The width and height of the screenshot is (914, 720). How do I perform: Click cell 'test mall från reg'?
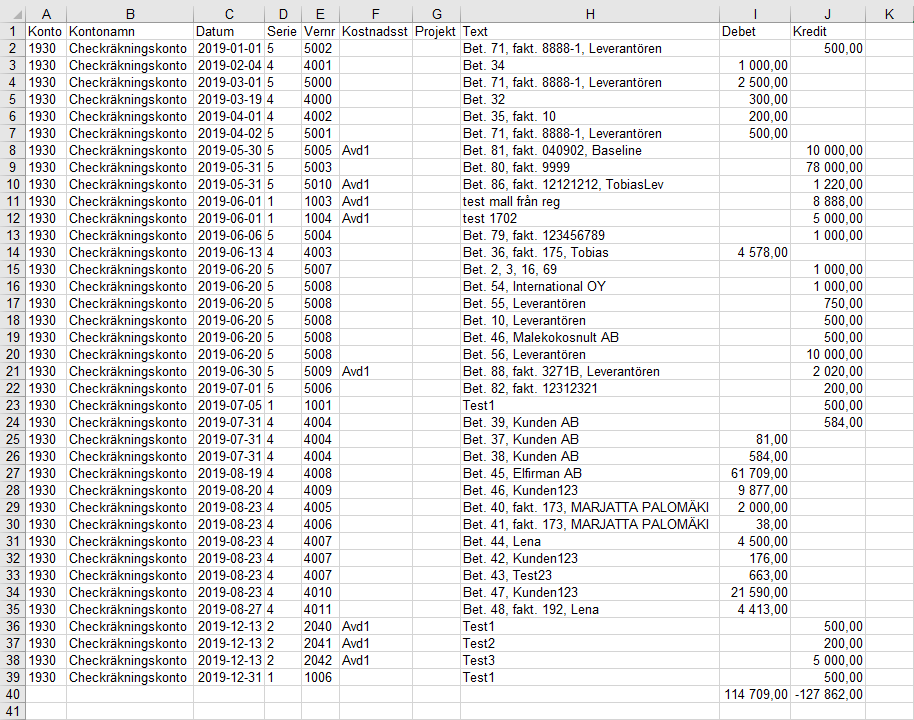[x=590, y=201]
